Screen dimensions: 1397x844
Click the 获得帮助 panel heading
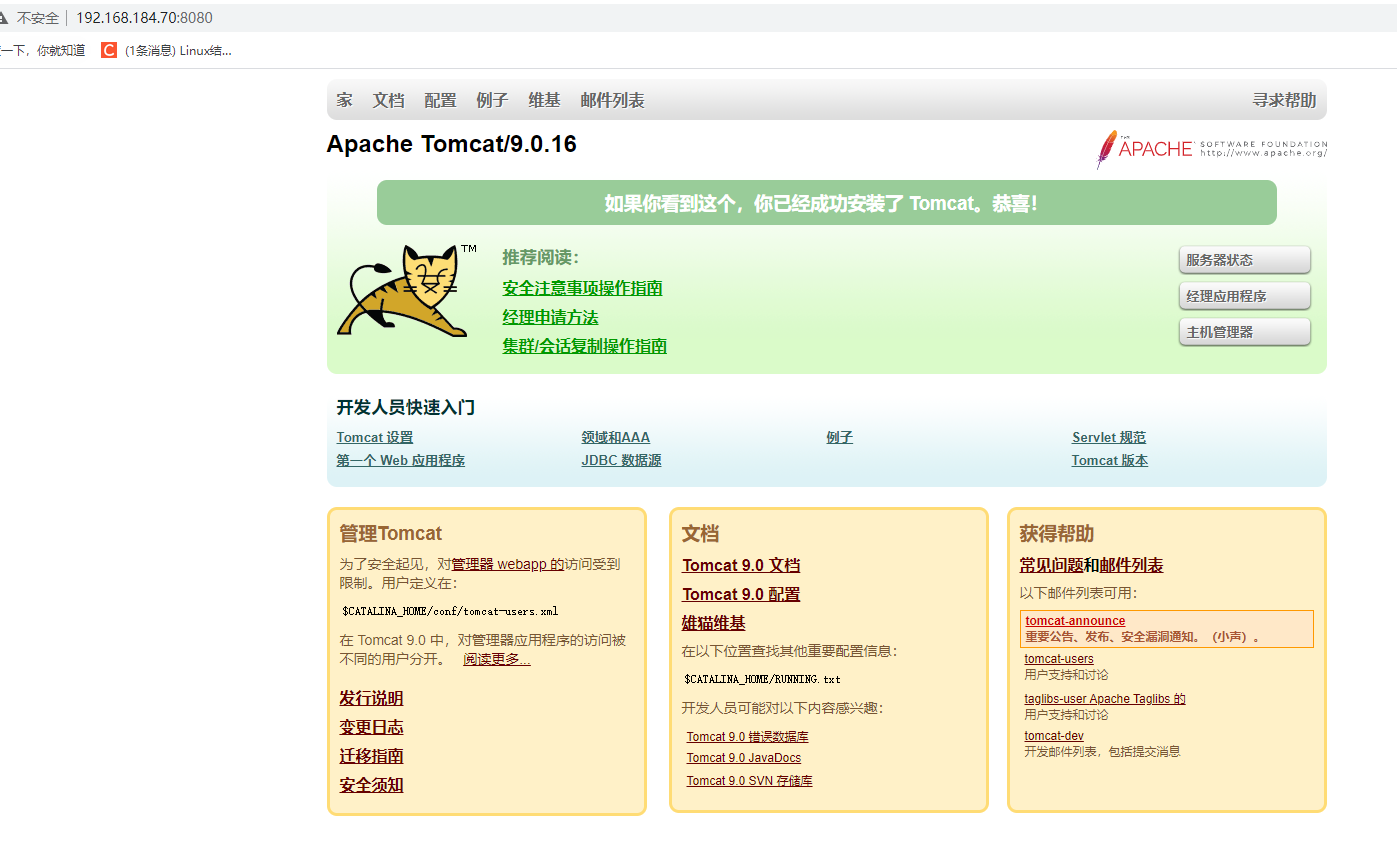tap(1056, 533)
